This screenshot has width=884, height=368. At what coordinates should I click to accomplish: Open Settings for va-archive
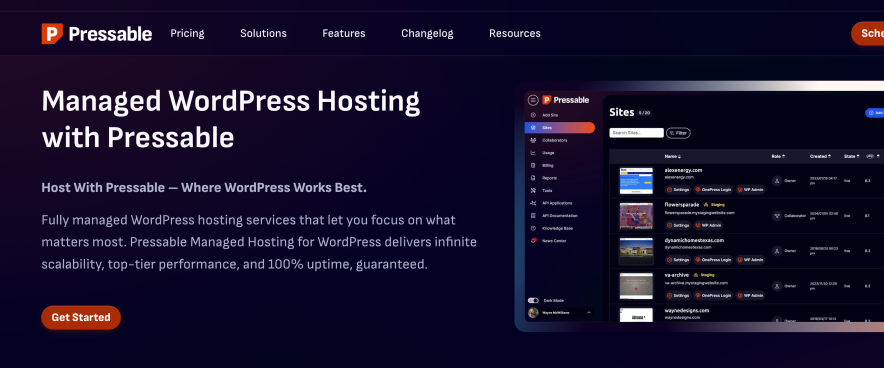678,295
